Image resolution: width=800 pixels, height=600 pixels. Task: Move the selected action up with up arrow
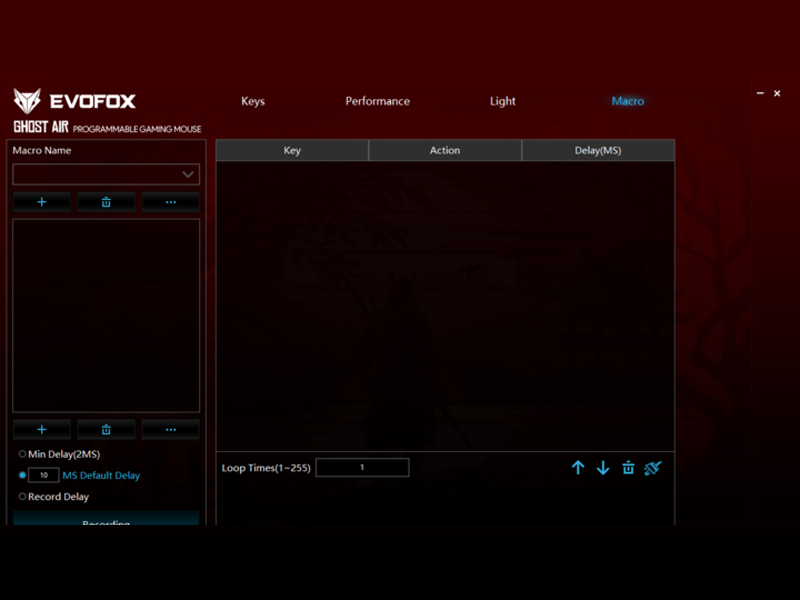[x=578, y=468]
